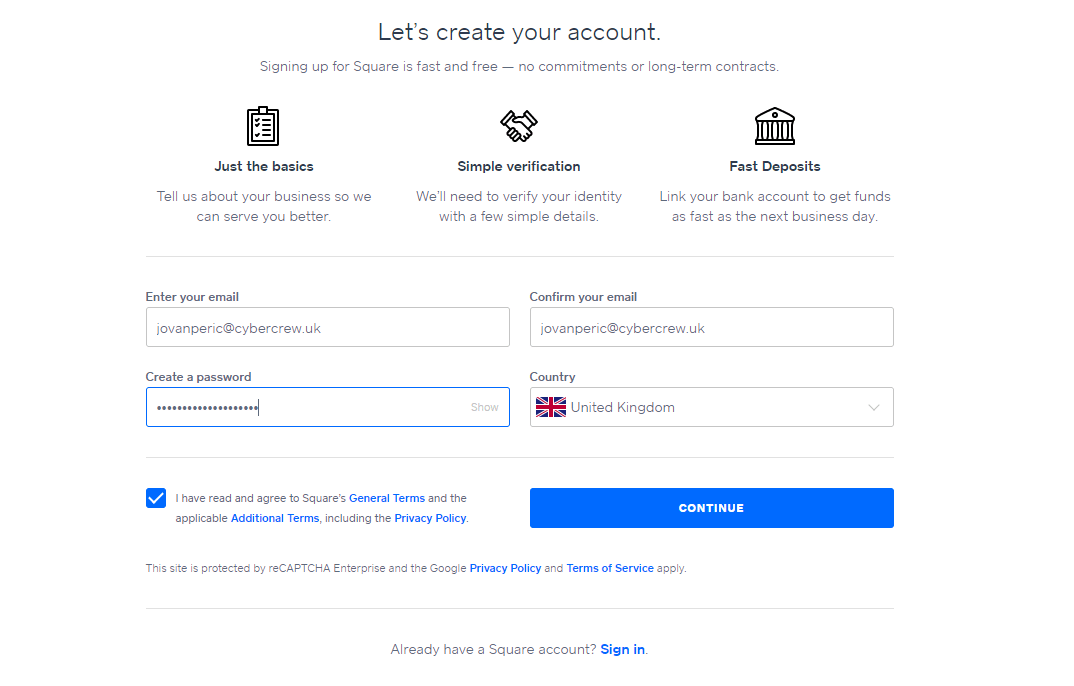Click the clipboard checklist icon
The width and height of the screenshot is (1074, 686).
click(x=263, y=126)
